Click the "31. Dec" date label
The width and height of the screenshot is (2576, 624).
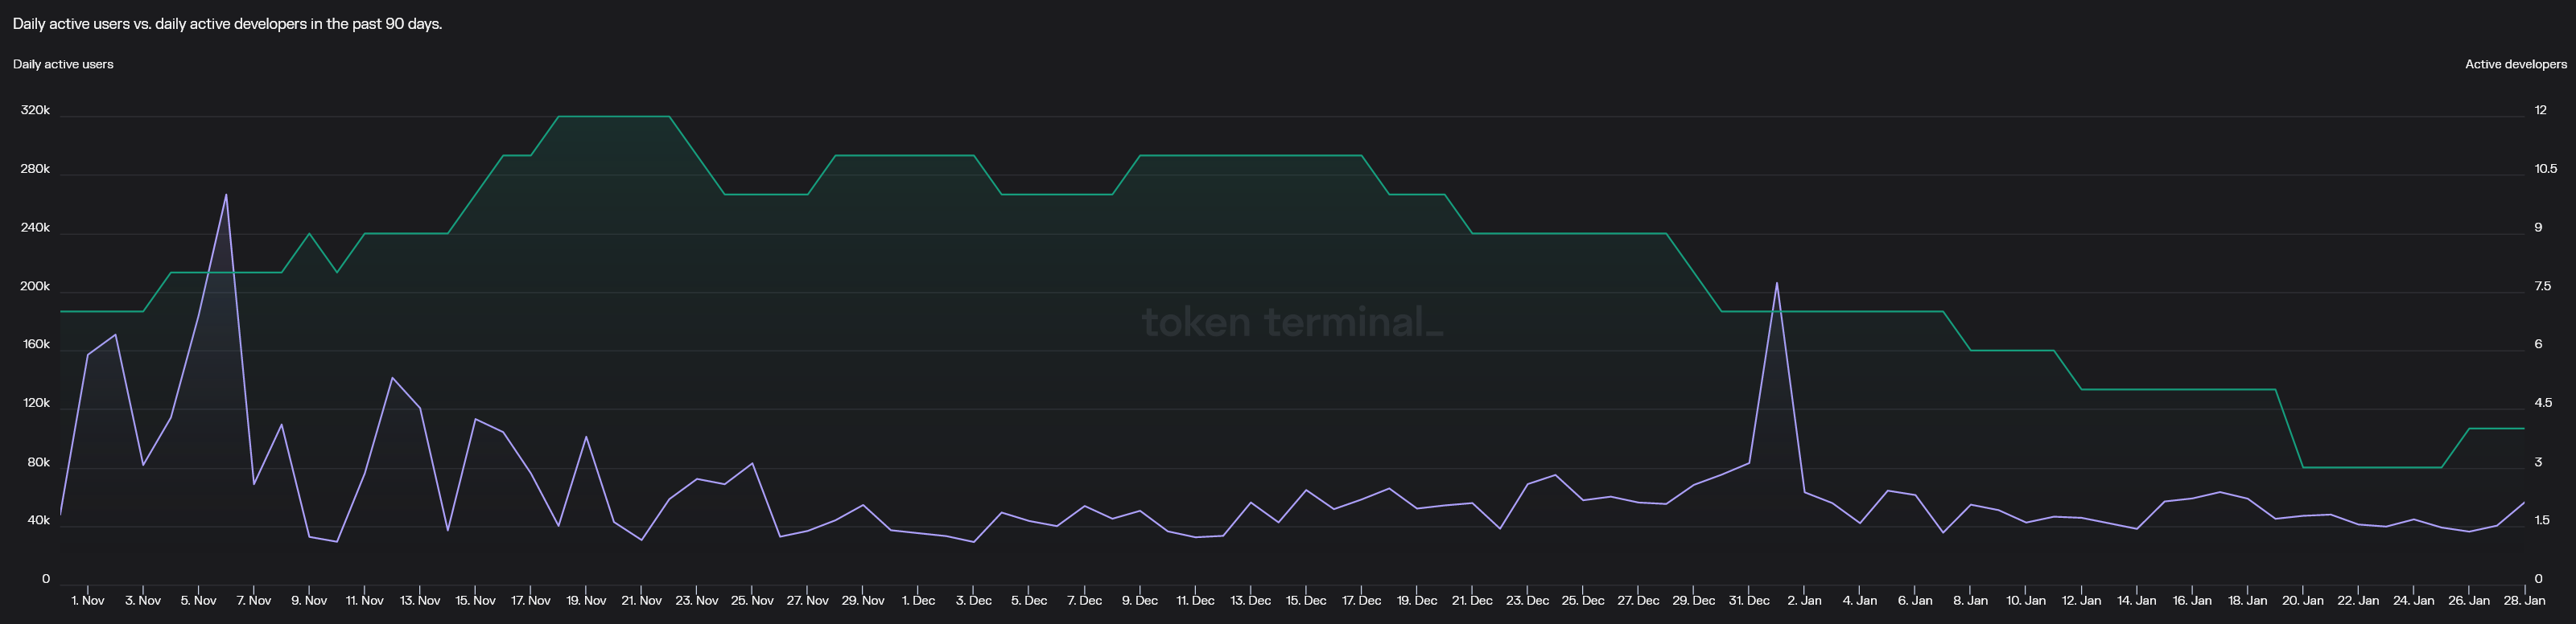pos(1749,601)
